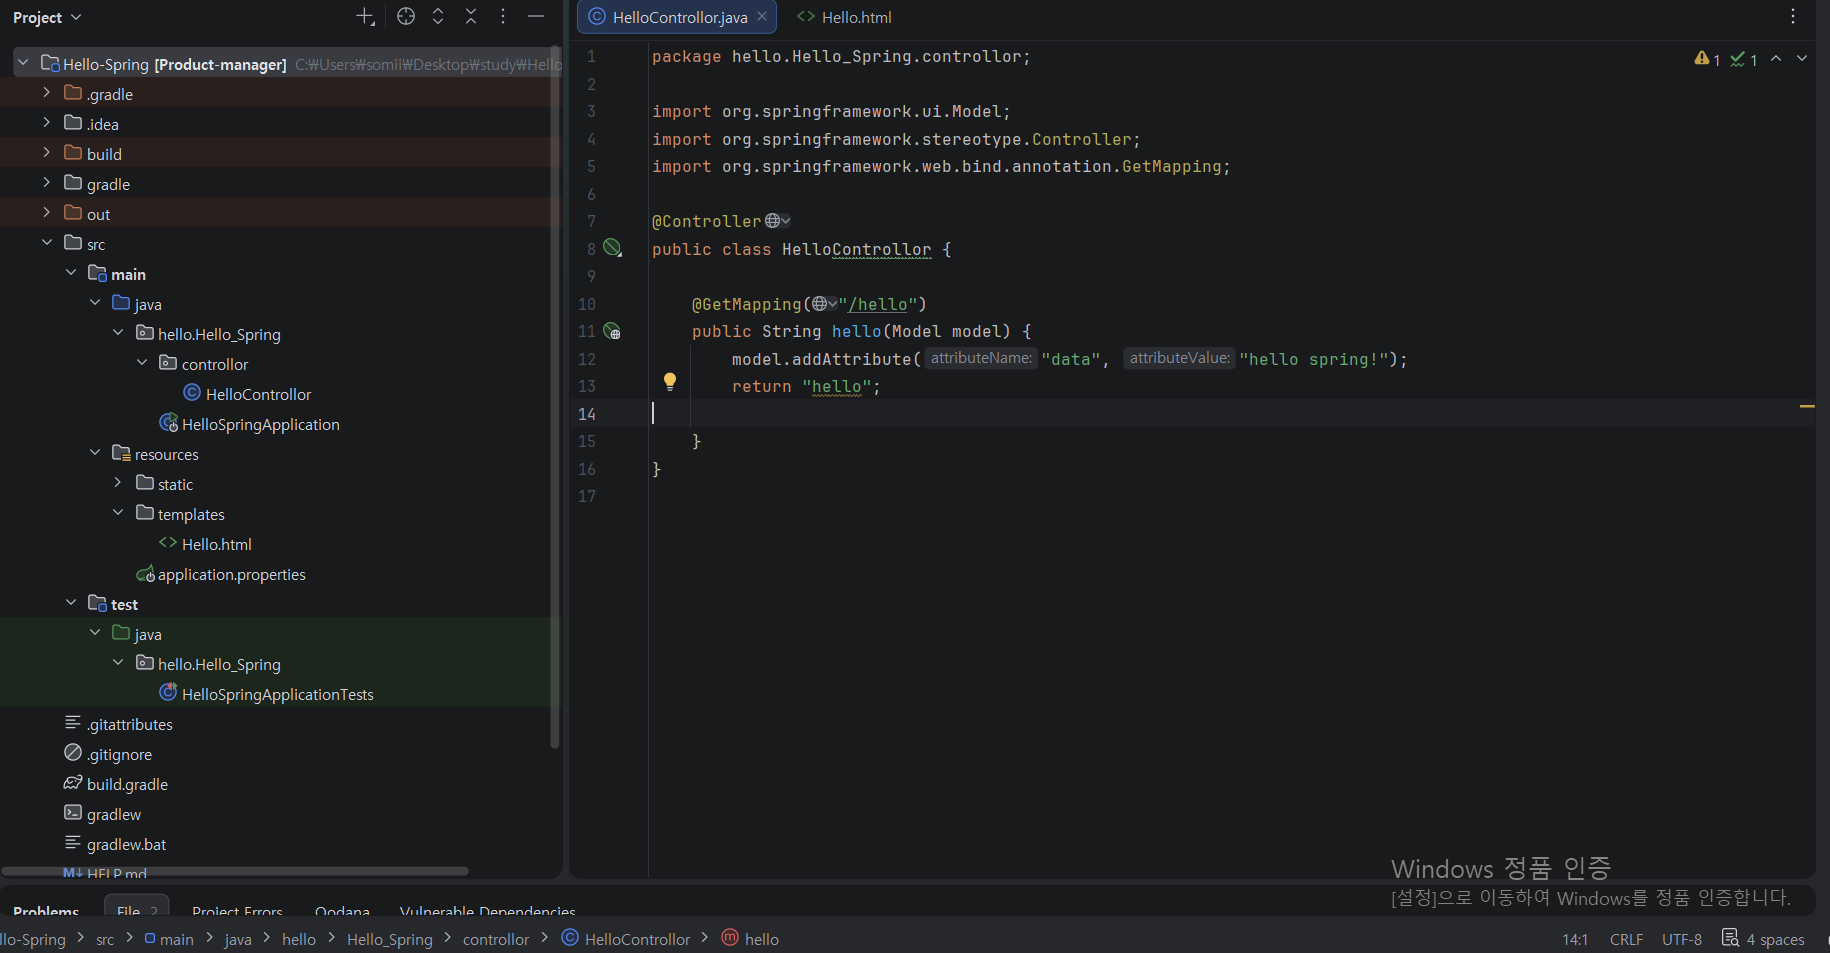Screen dimensions: 1830x953
Task: Click the HelloSpringApplication class icon in tree
Action: click(169, 423)
